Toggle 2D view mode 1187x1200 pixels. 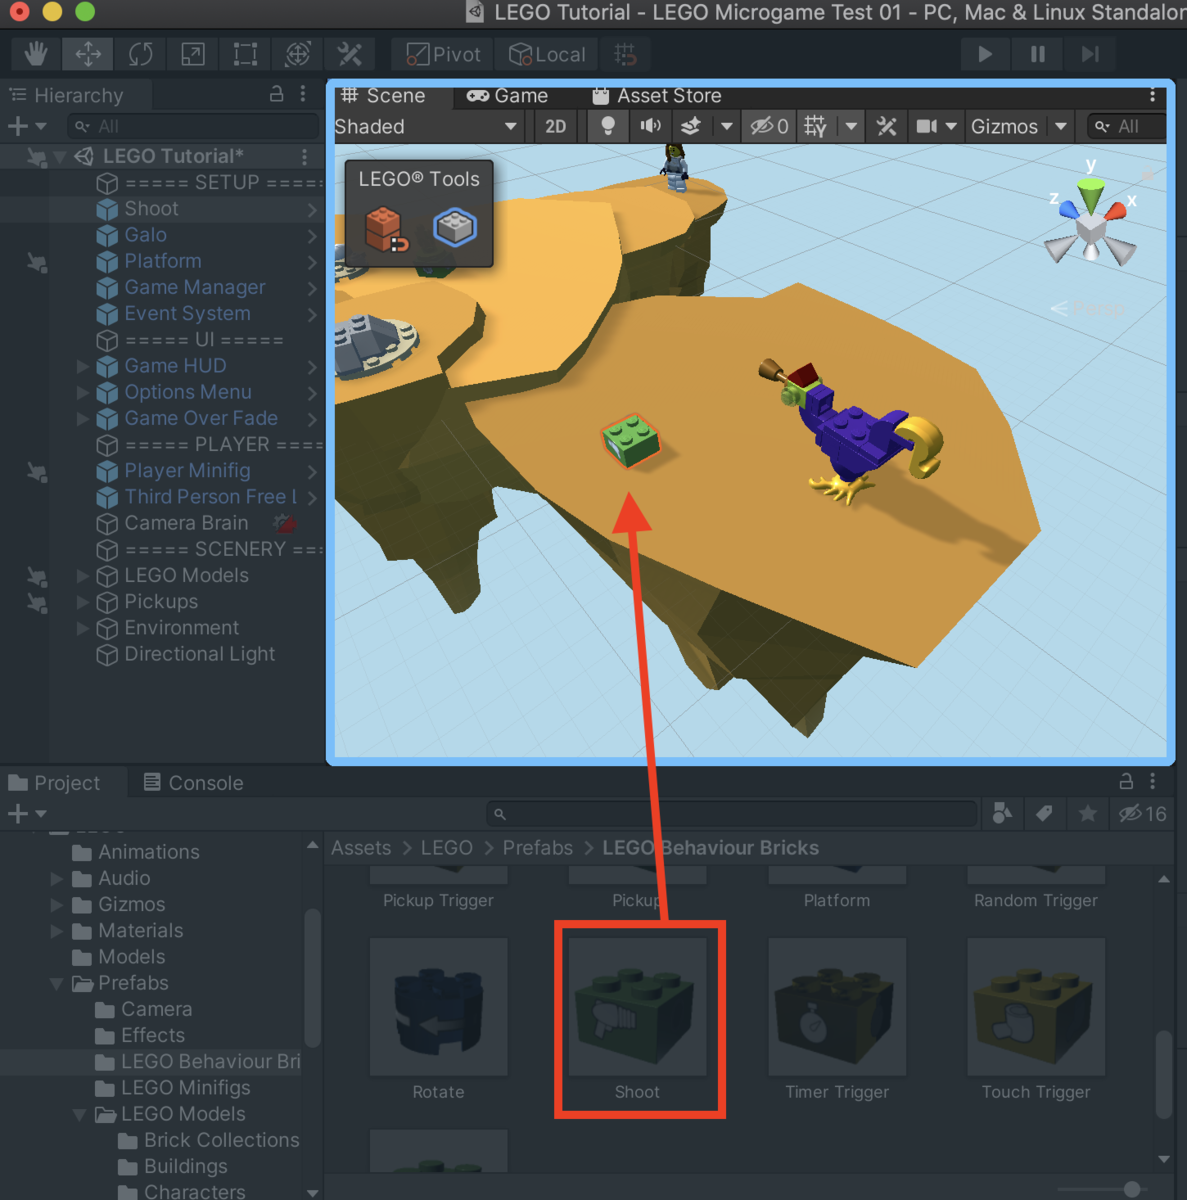click(555, 126)
